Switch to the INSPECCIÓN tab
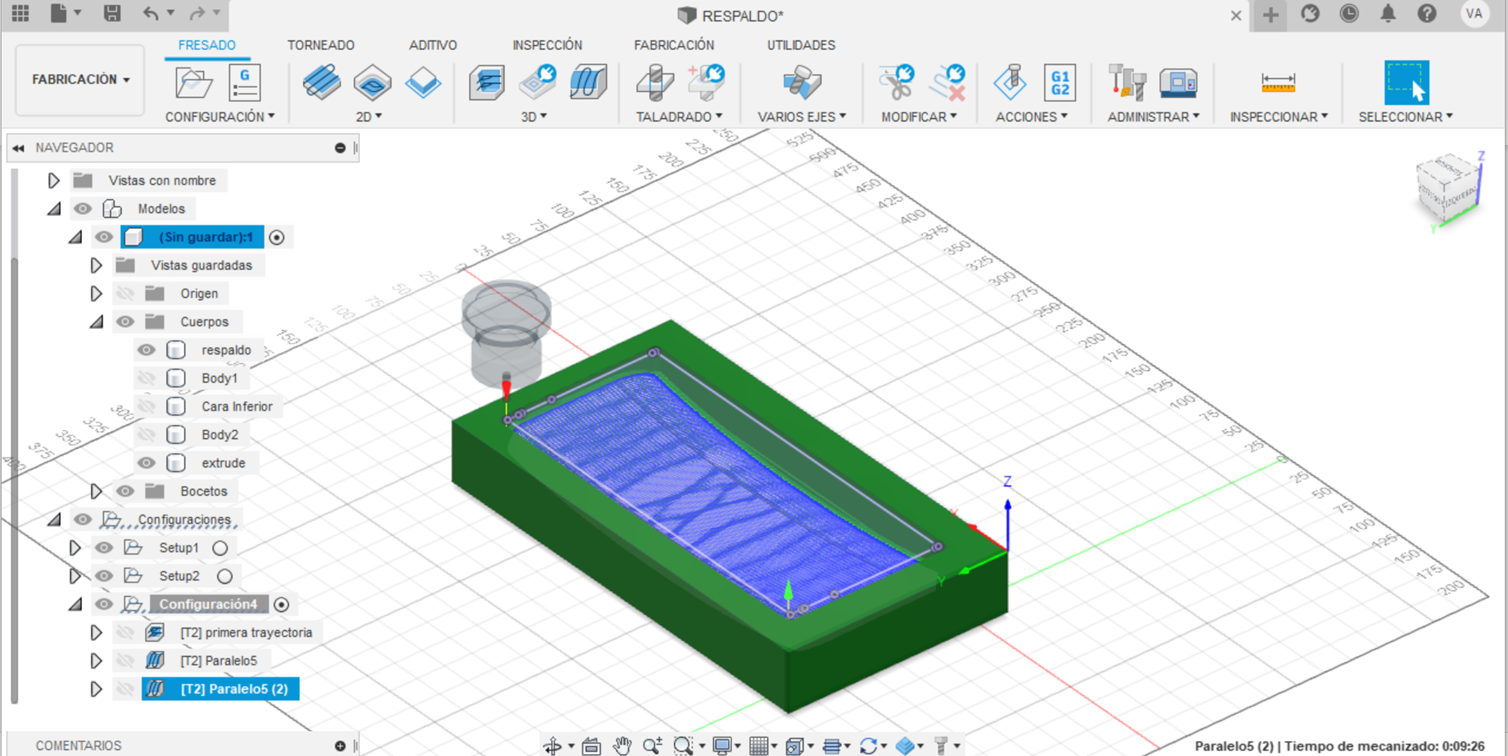The width and height of the screenshot is (1508, 756). coord(547,45)
